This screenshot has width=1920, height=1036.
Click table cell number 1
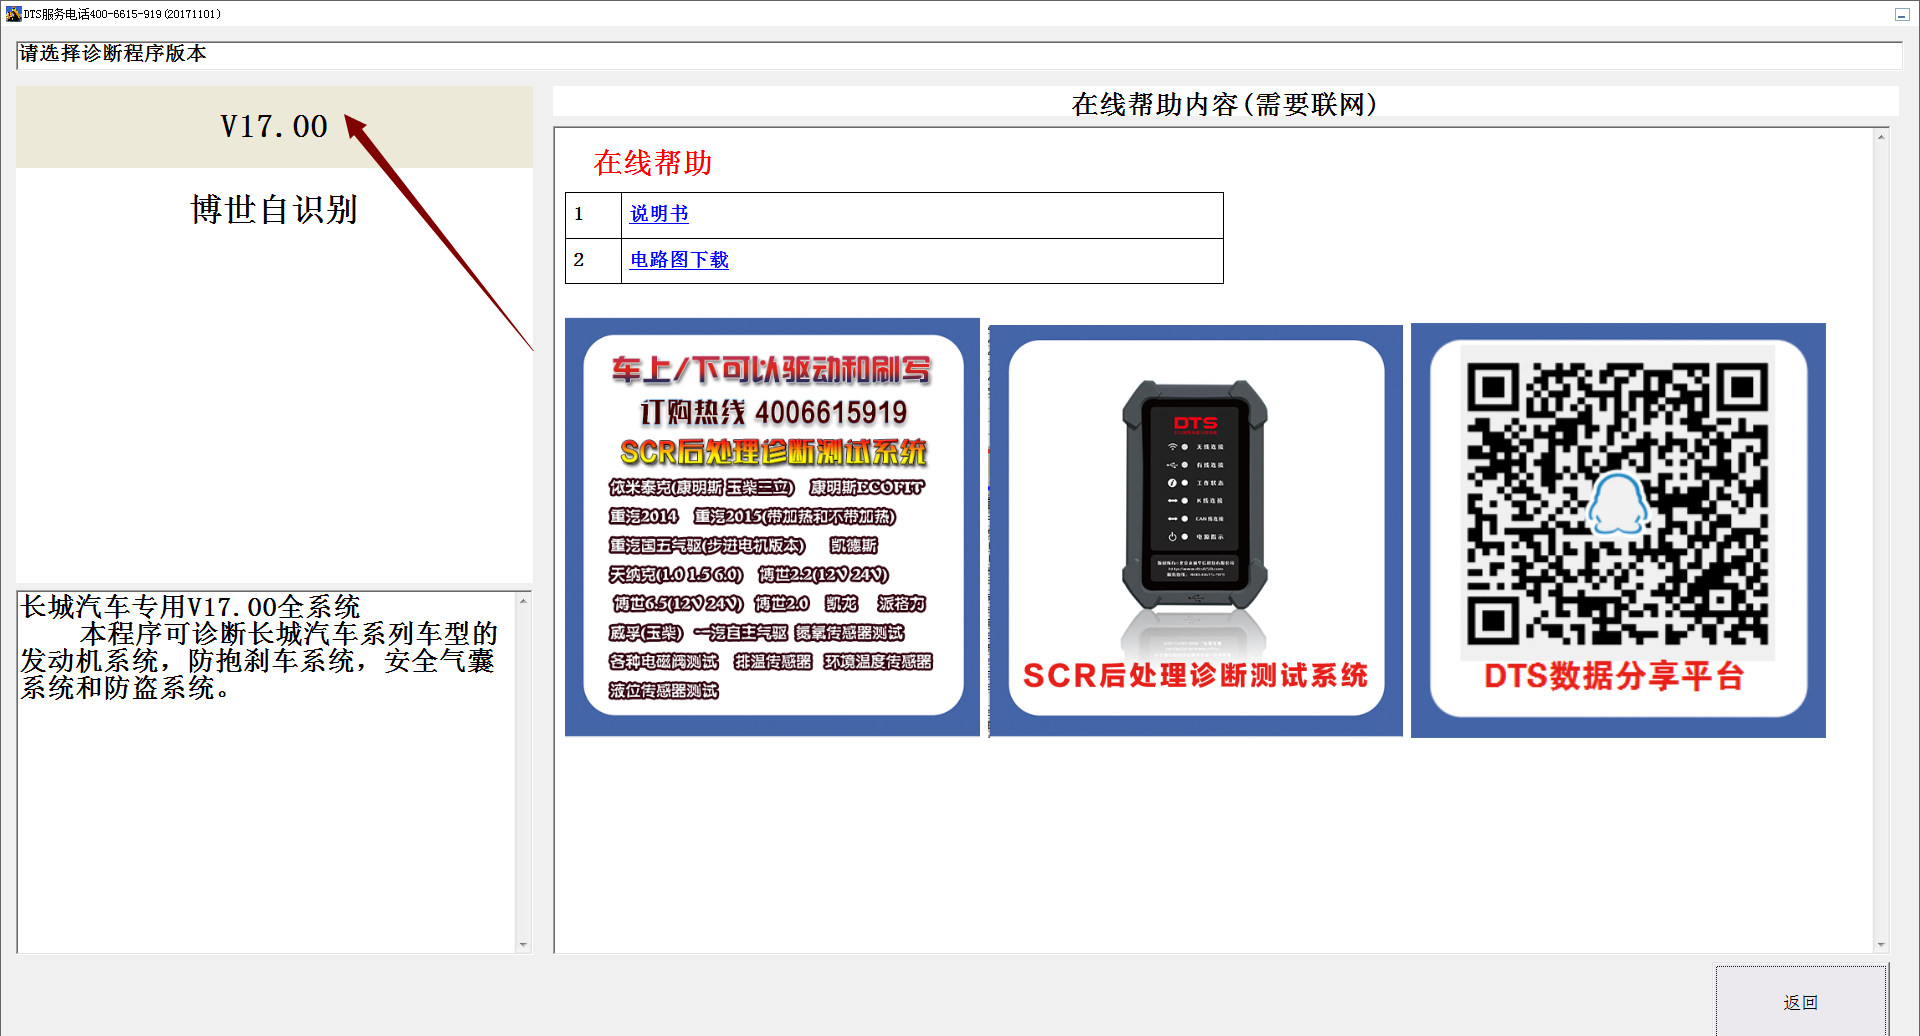click(x=593, y=215)
